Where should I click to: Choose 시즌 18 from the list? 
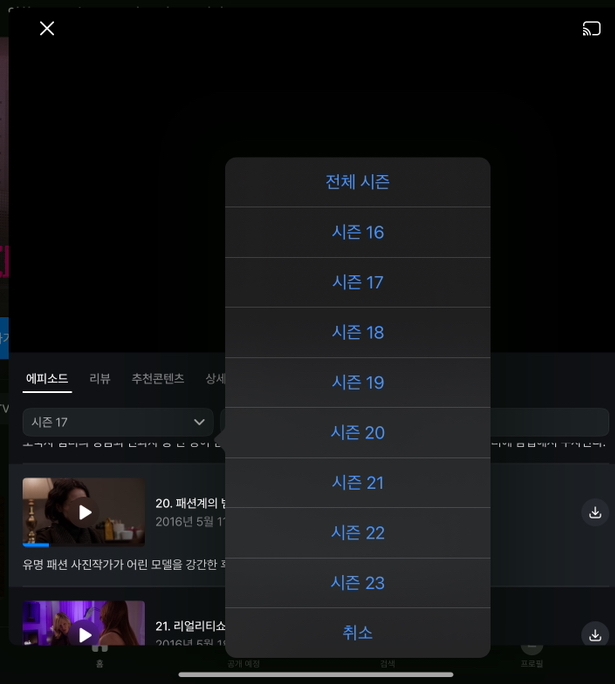click(x=358, y=332)
